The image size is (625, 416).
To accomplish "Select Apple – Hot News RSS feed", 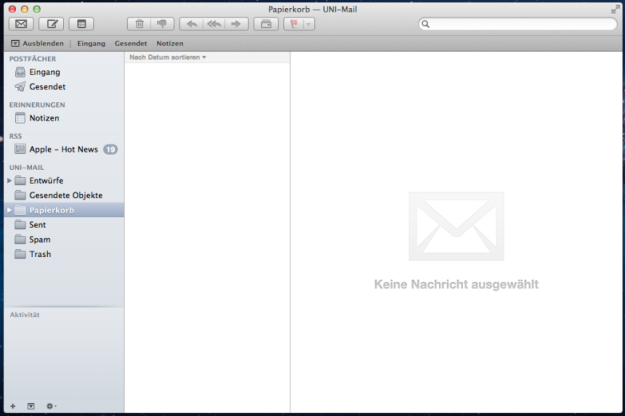I will [63, 149].
